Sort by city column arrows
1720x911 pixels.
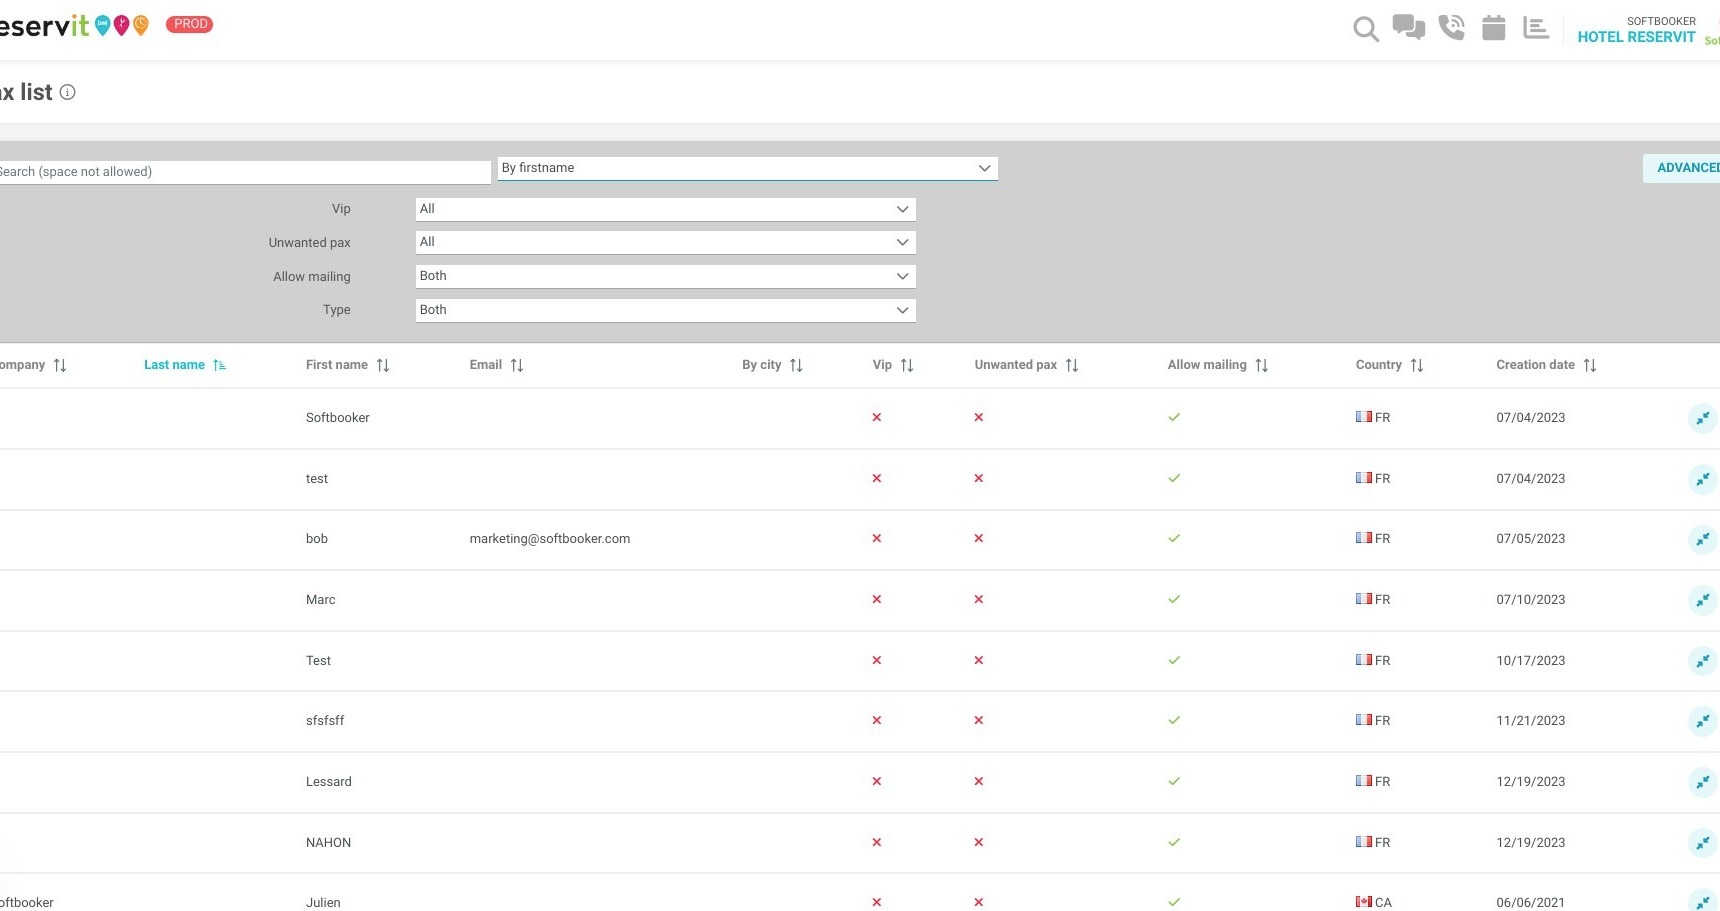pos(796,365)
